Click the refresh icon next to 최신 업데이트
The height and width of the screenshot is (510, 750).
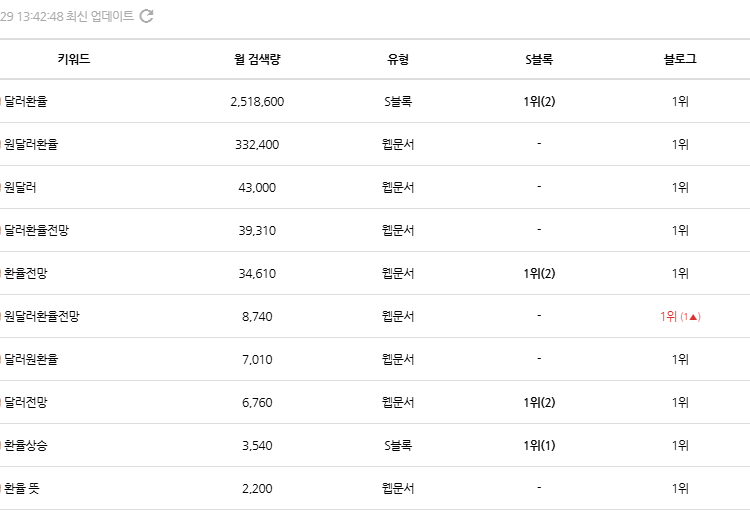coord(146,16)
